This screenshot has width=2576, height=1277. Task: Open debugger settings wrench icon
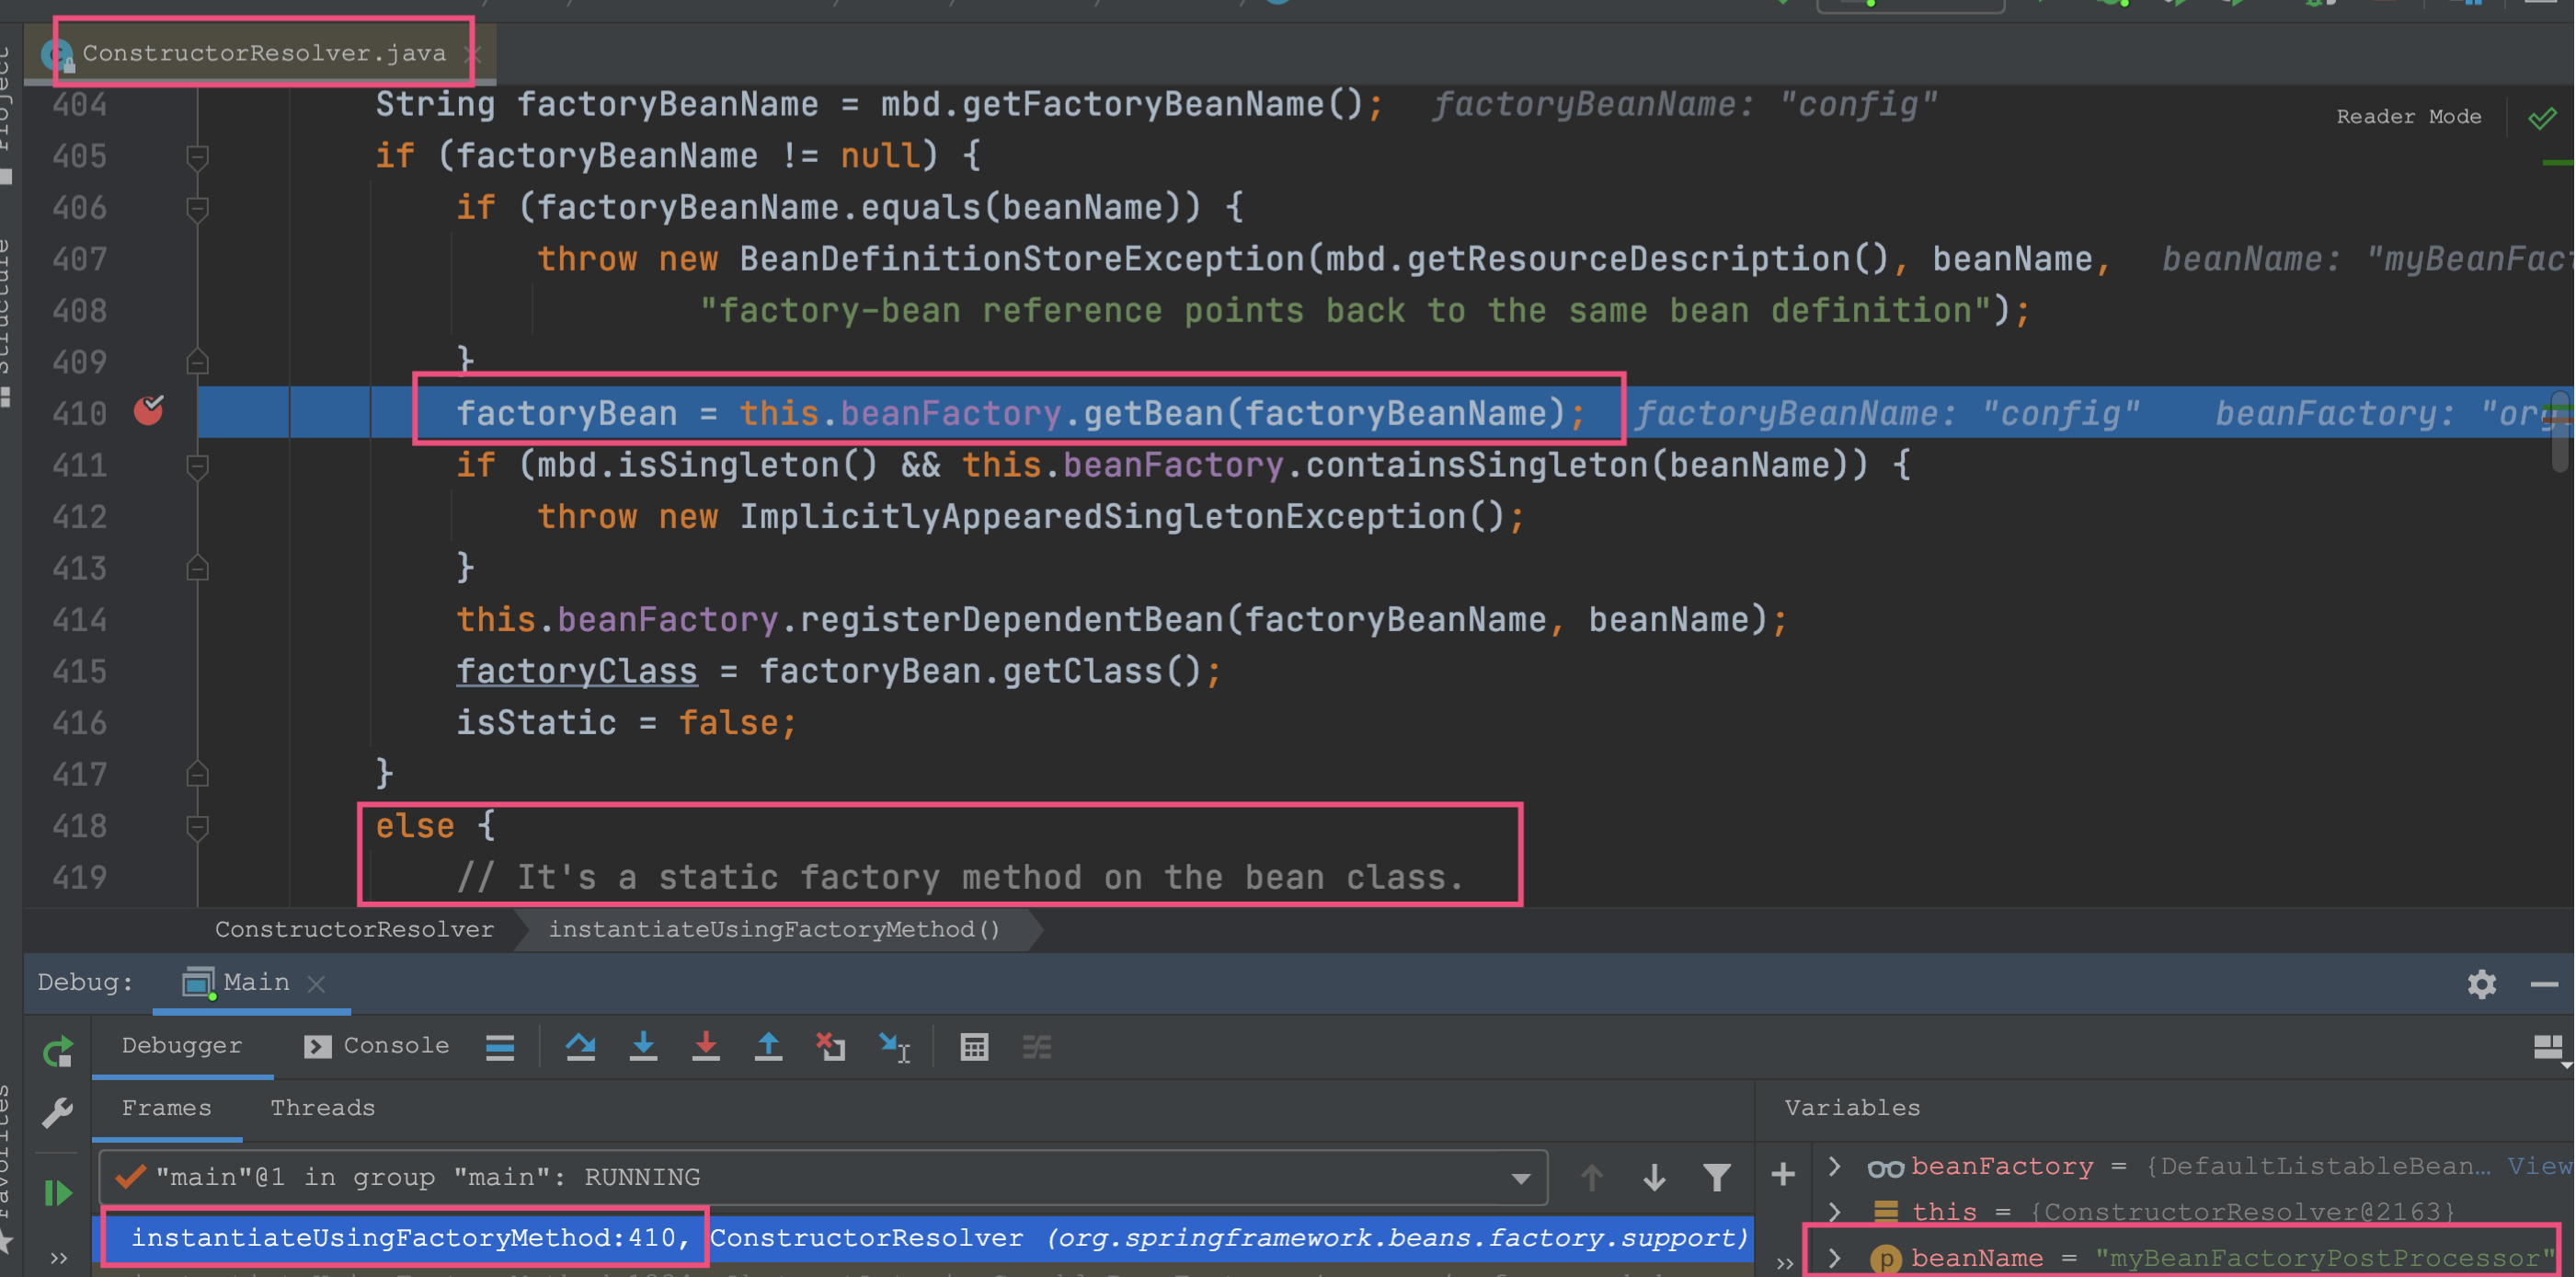point(58,1113)
